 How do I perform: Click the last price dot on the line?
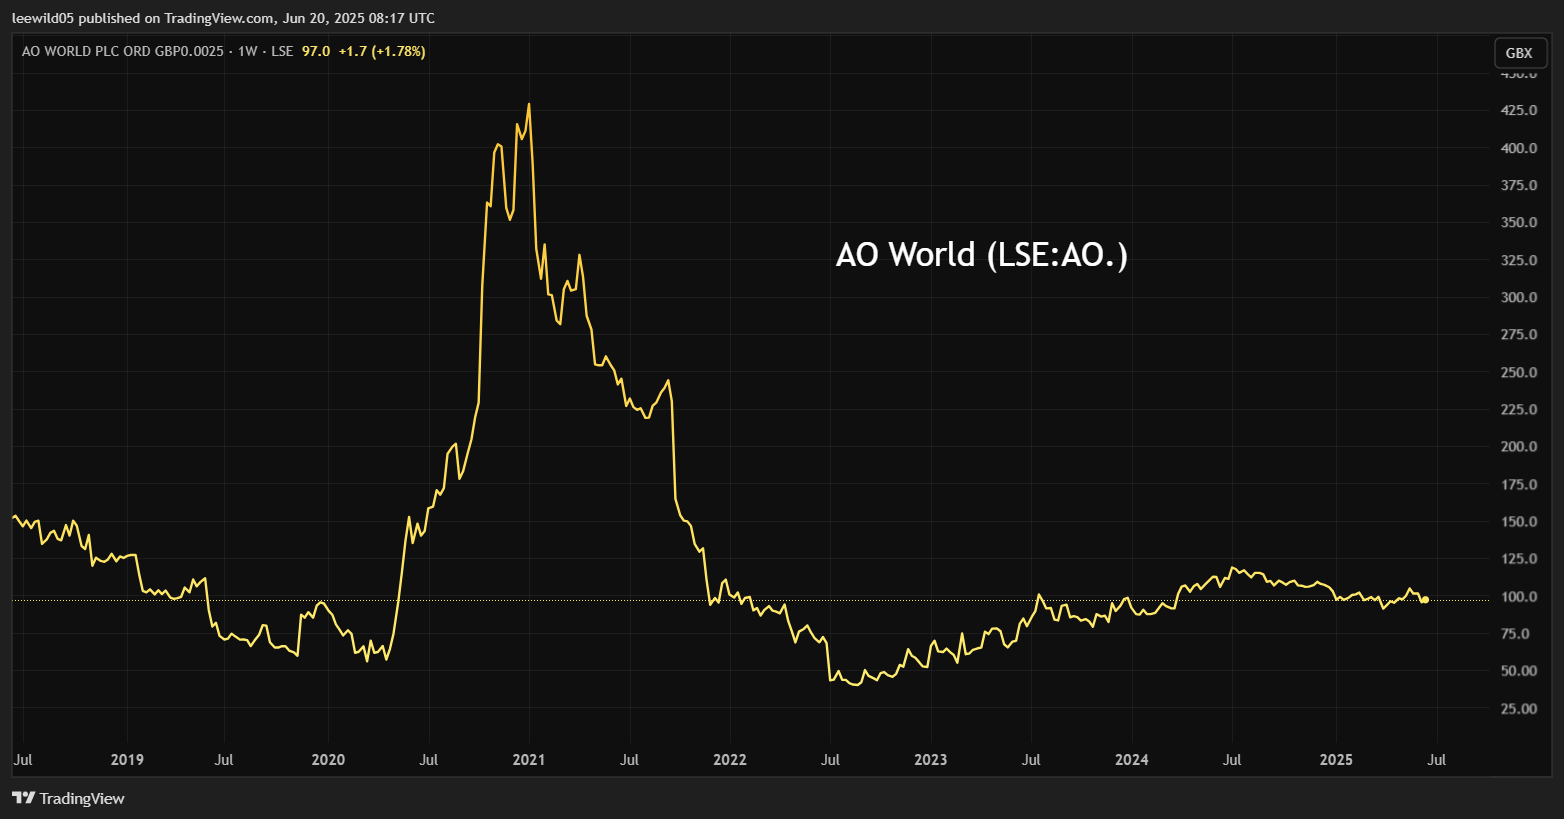pos(1425,600)
